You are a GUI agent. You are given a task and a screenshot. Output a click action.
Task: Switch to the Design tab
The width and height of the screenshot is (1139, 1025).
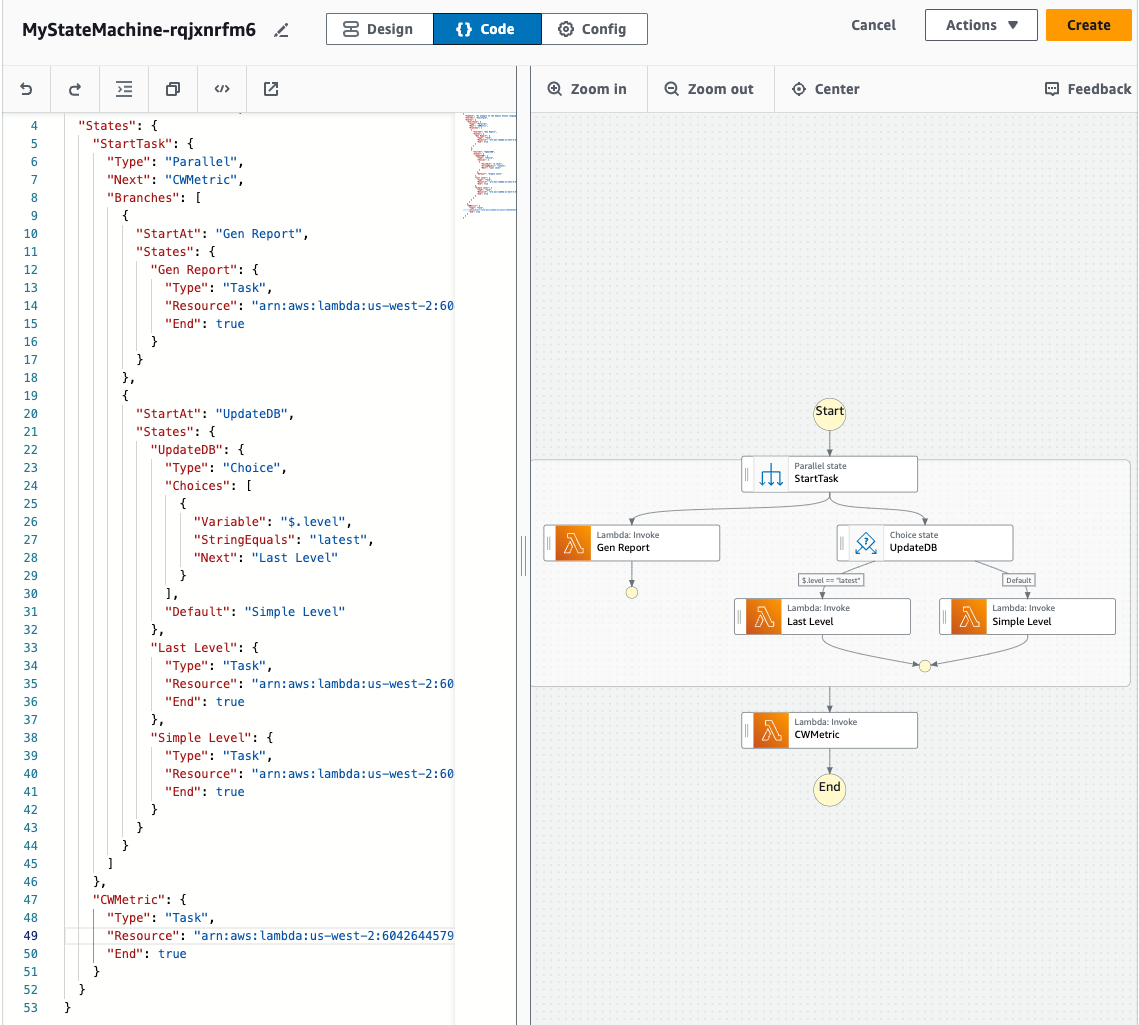(379, 29)
